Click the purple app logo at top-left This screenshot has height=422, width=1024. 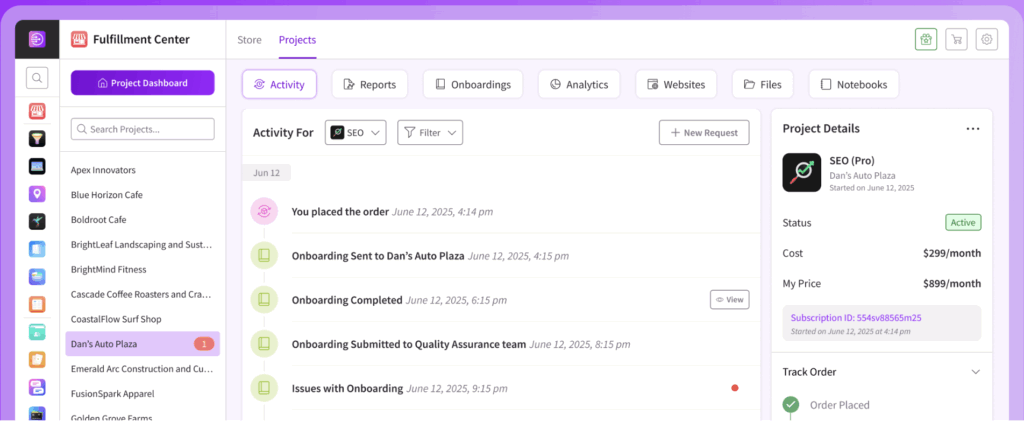pyautogui.click(x=37, y=39)
